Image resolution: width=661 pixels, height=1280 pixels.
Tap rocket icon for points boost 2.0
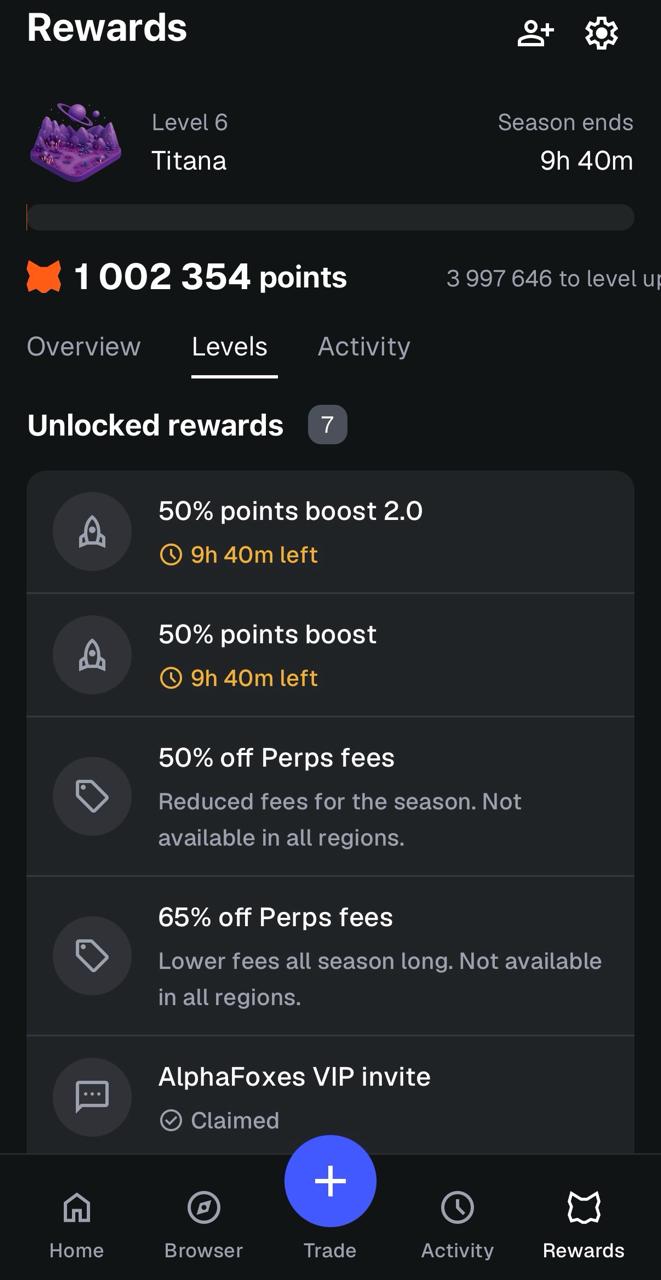(92, 532)
